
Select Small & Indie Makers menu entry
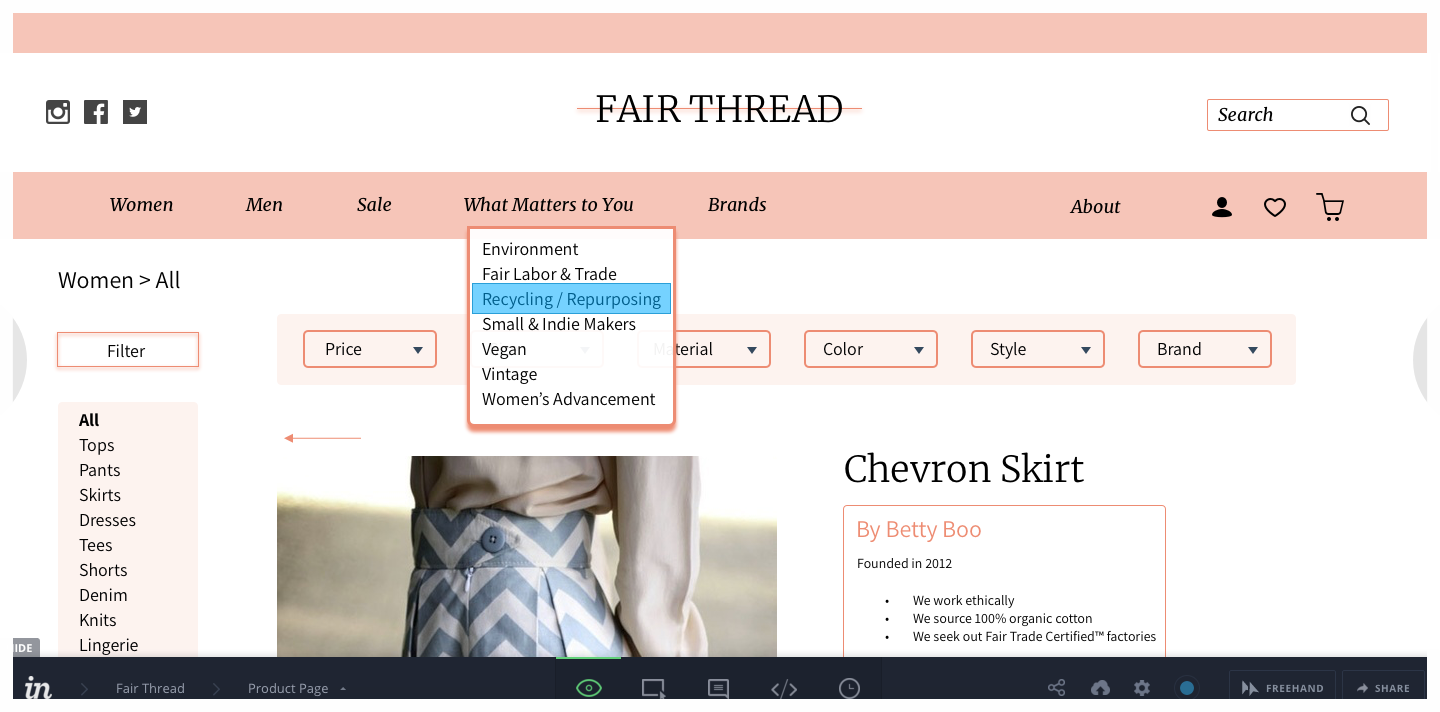[x=559, y=324]
